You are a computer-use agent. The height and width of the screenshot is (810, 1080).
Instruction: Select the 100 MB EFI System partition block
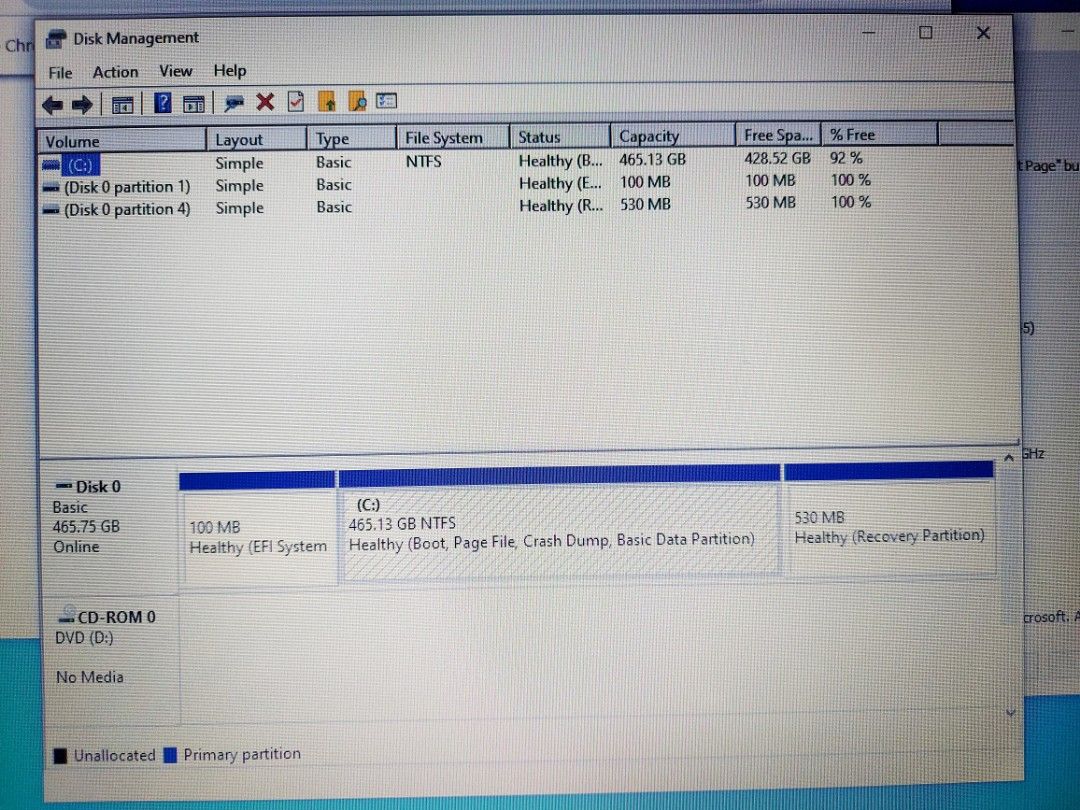257,525
